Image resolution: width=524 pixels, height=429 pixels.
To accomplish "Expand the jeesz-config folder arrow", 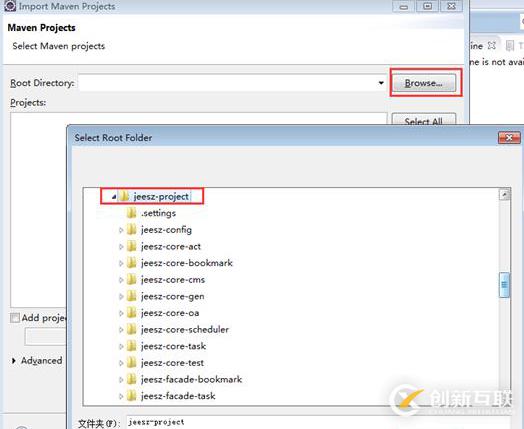I will [x=121, y=230].
